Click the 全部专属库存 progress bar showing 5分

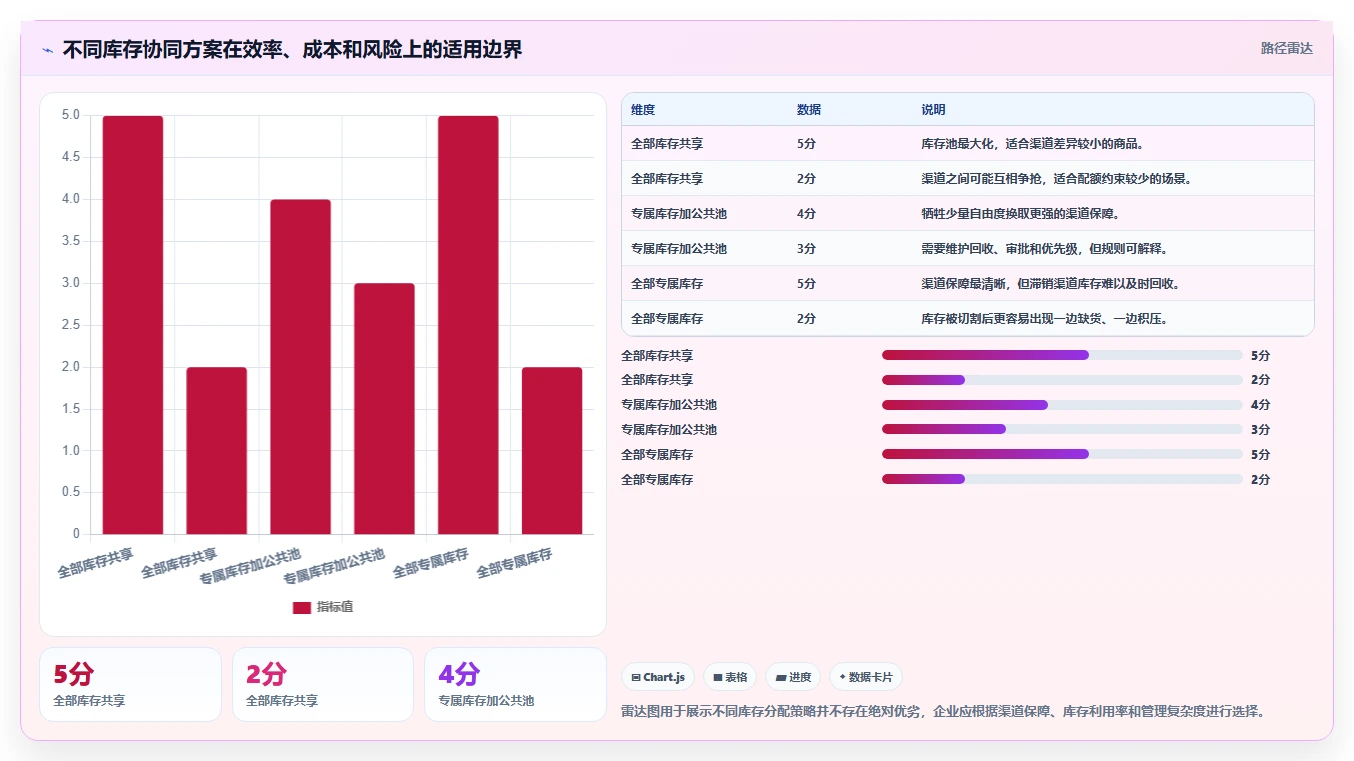tap(1062, 454)
